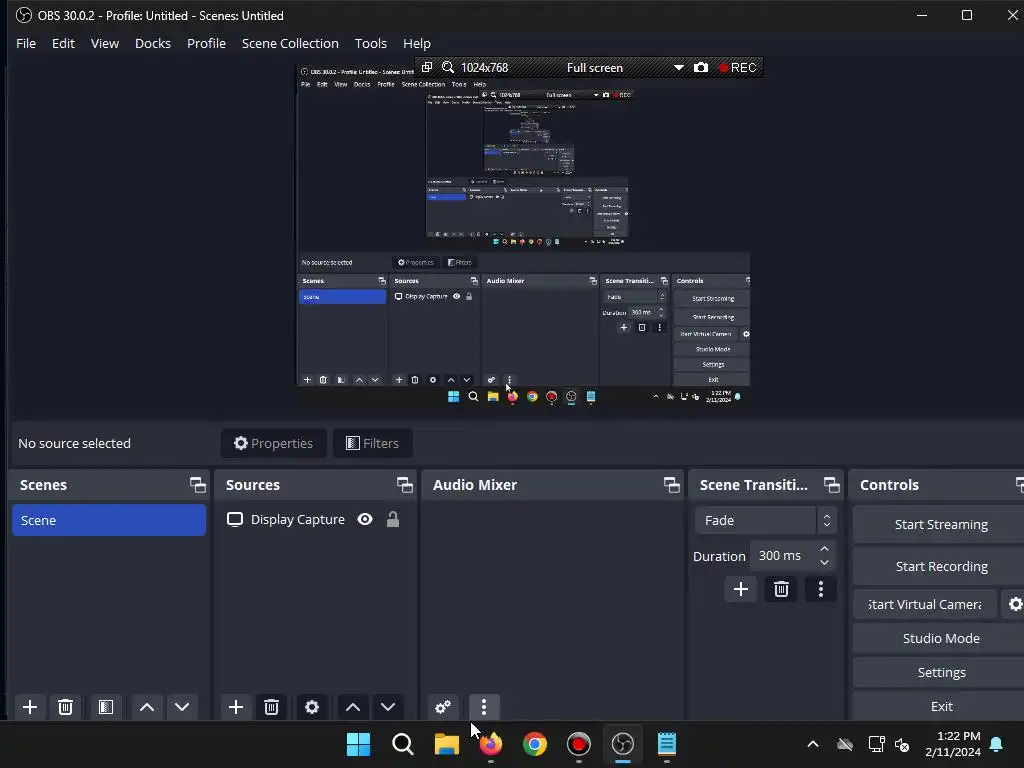Open OBS Settings button
1024x768 pixels.
(x=940, y=672)
